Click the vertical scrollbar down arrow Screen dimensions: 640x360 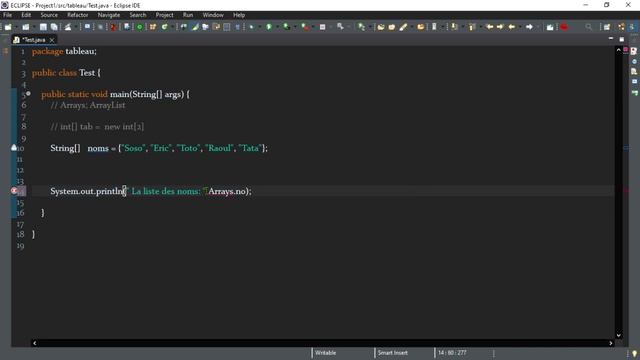618,336
